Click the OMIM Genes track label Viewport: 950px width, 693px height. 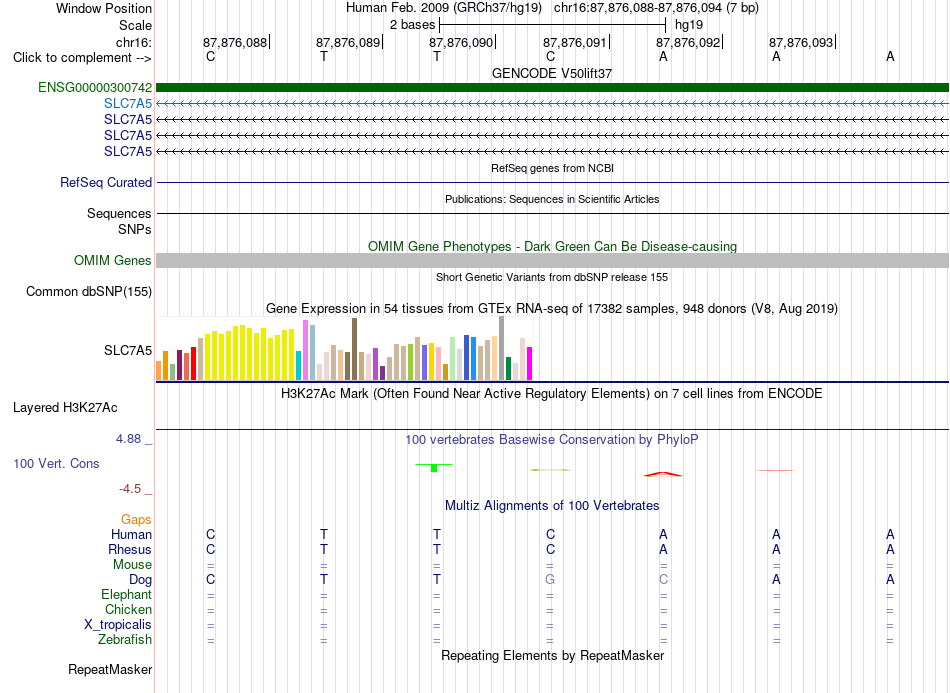113,260
